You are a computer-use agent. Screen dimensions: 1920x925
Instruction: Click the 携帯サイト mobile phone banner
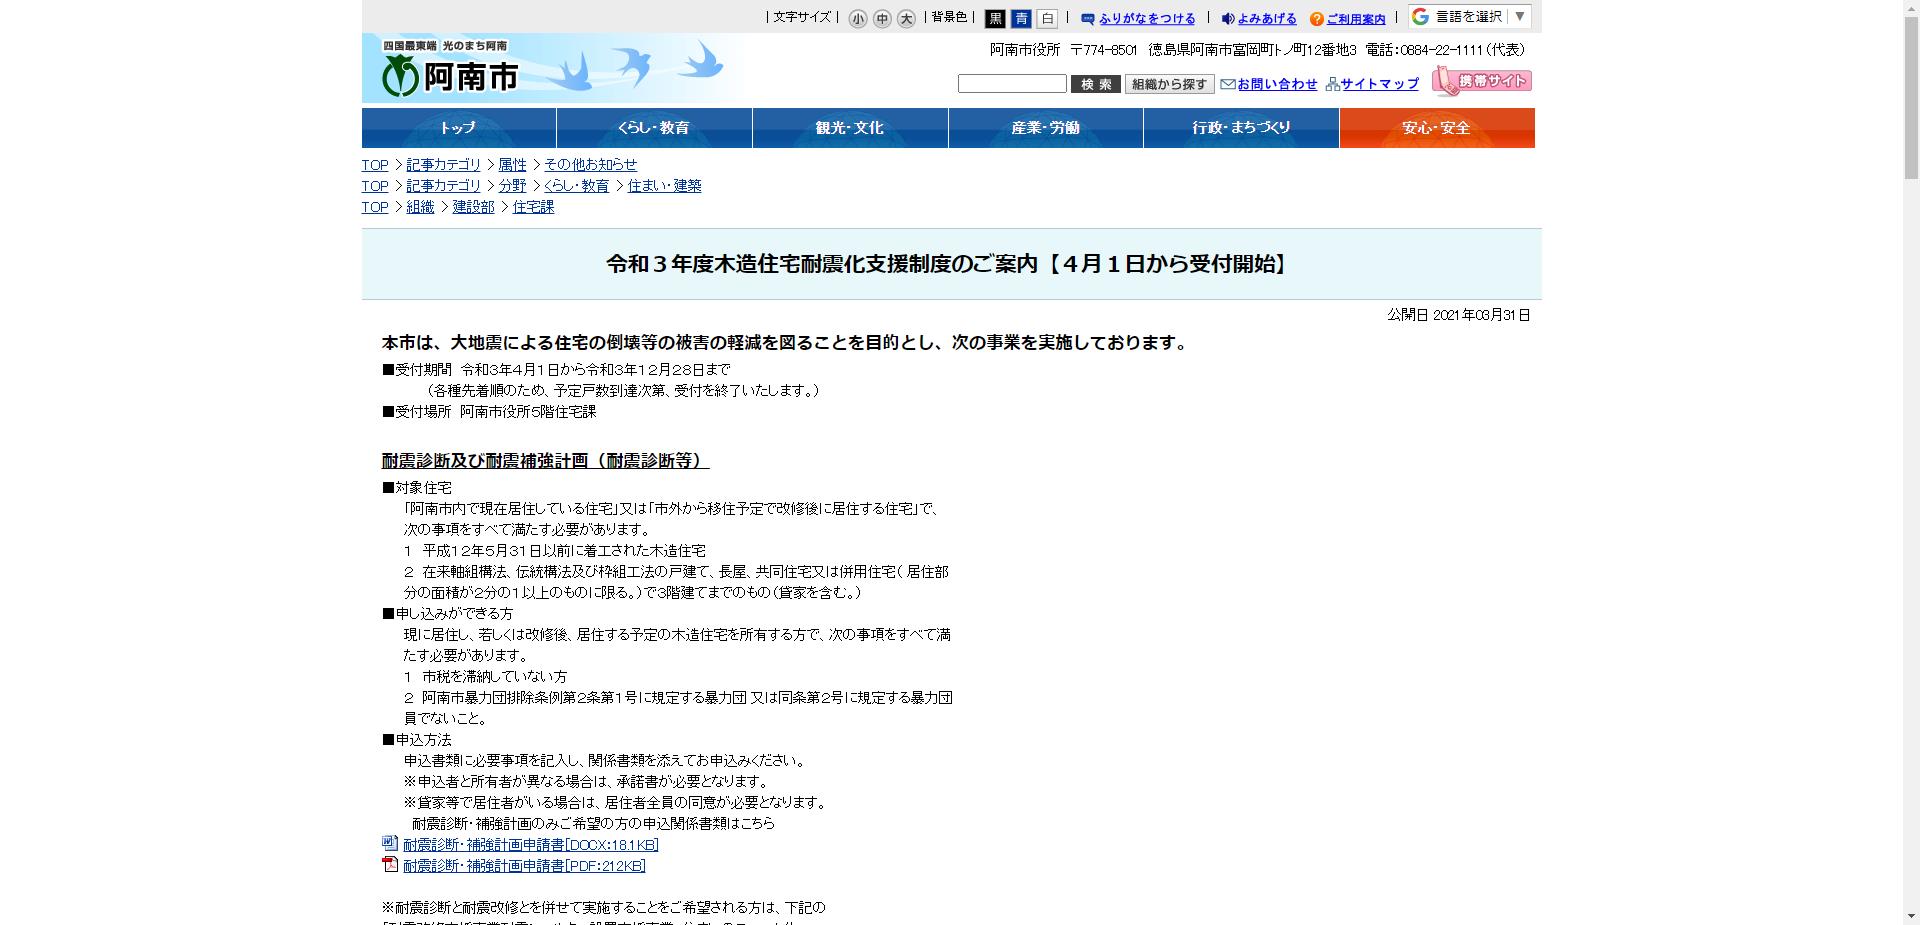1482,80
